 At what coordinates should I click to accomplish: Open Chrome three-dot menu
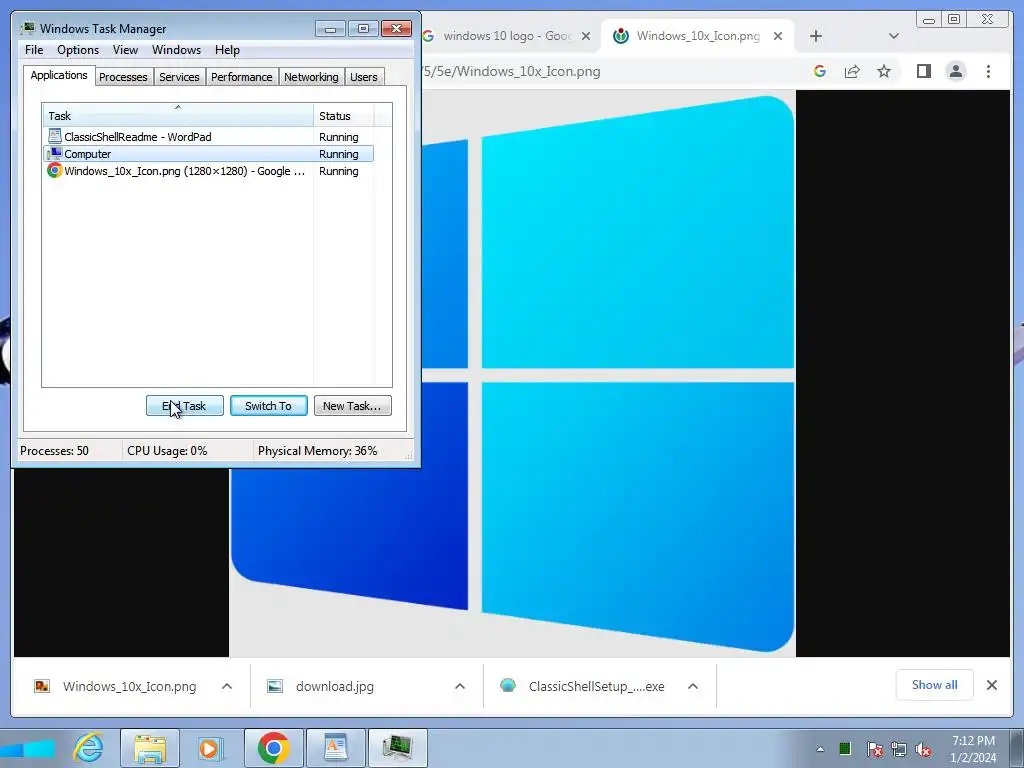click(x=988, y=71)
